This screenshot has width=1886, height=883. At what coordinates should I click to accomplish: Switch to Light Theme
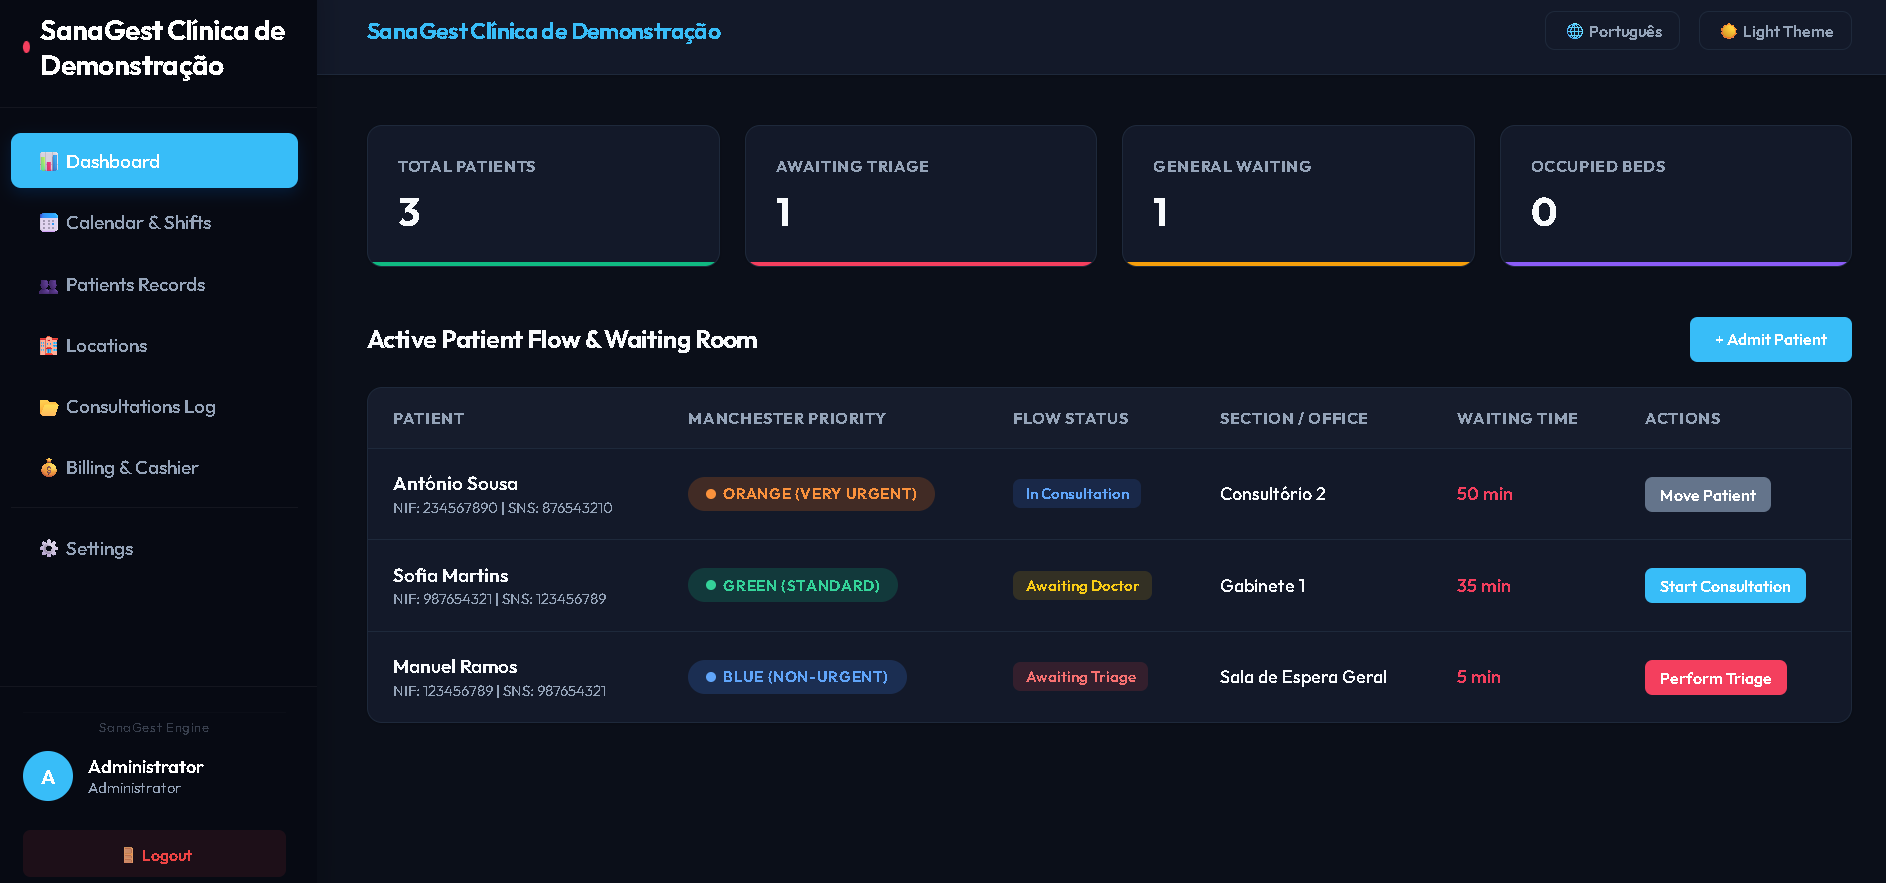[x=1775, y=31]
